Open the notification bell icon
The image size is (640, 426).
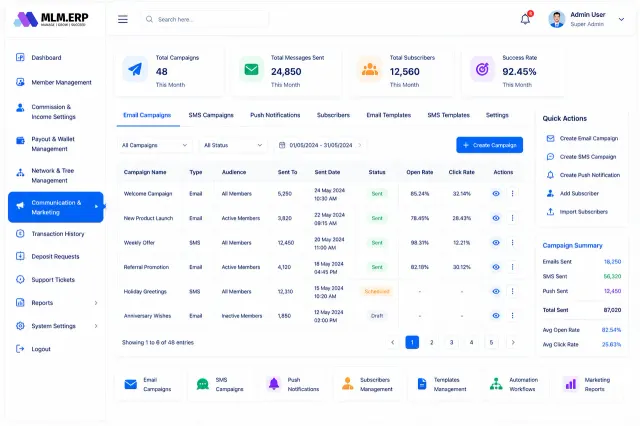525,19
